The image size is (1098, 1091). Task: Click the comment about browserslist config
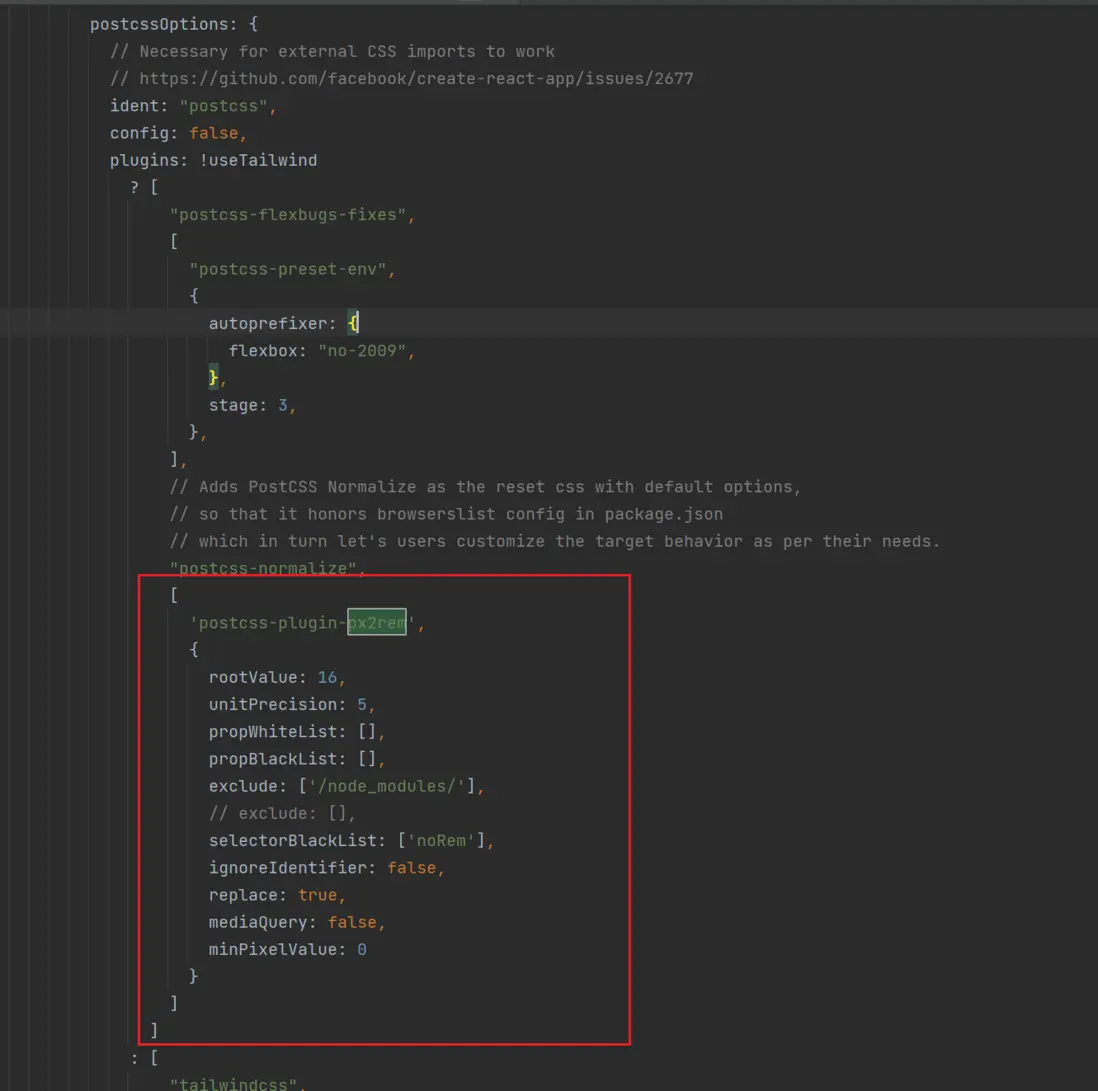[x=446, y=514]
